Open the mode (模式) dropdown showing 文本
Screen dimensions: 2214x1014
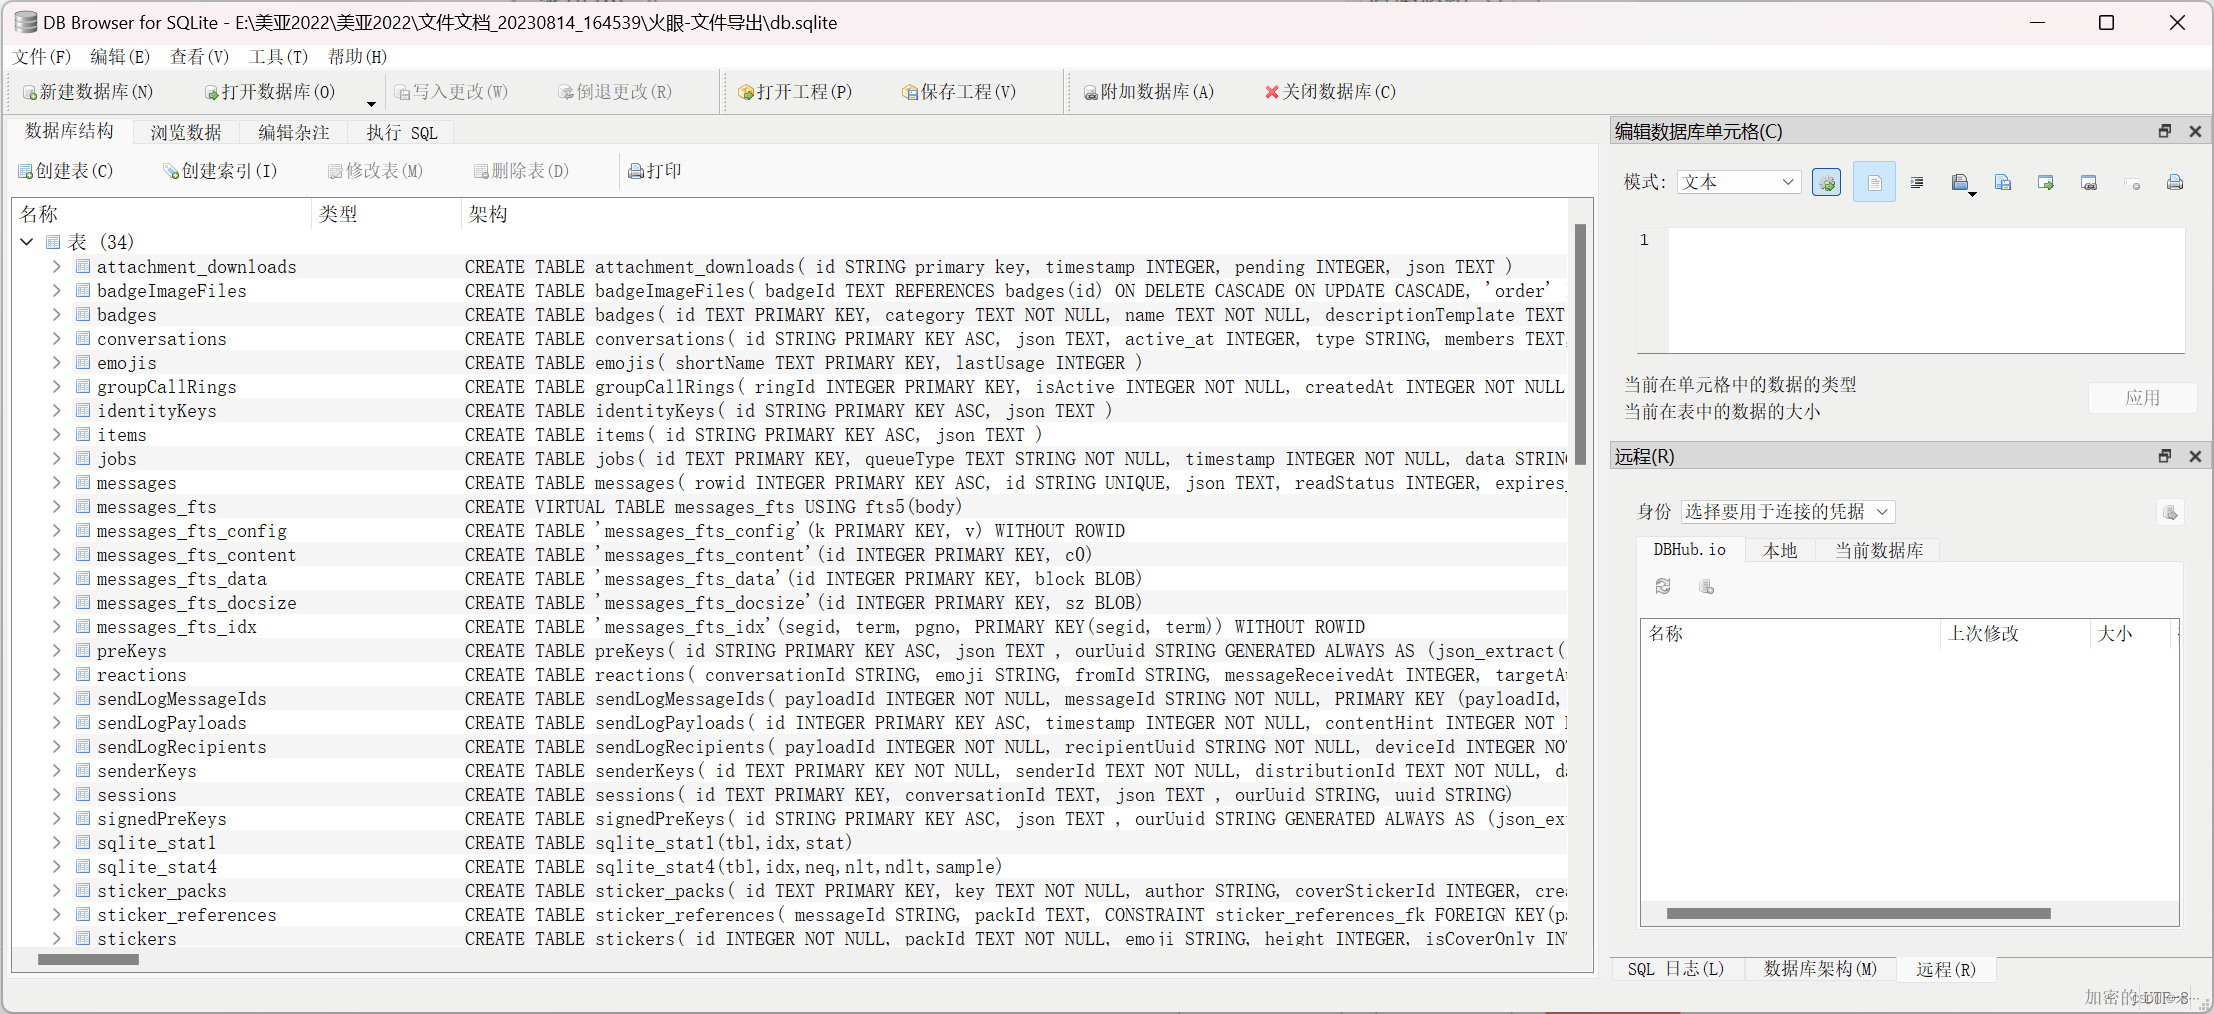1739,182
